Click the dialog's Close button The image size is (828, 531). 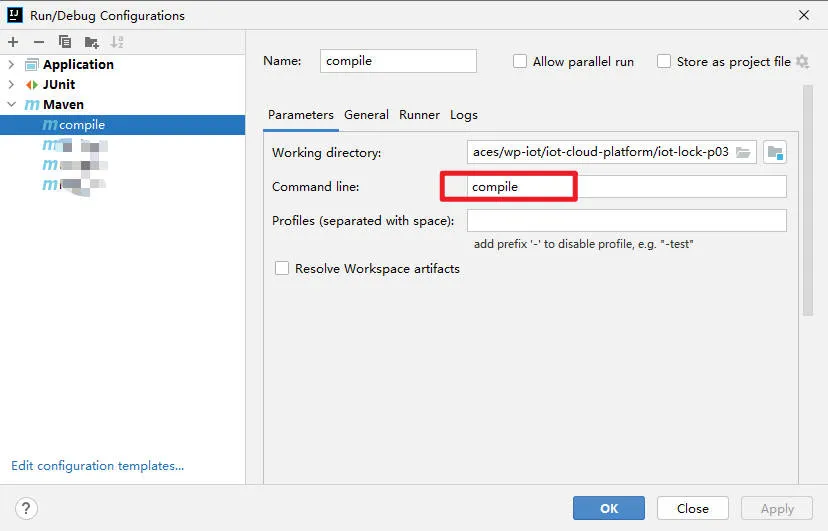tap(693, 508)
